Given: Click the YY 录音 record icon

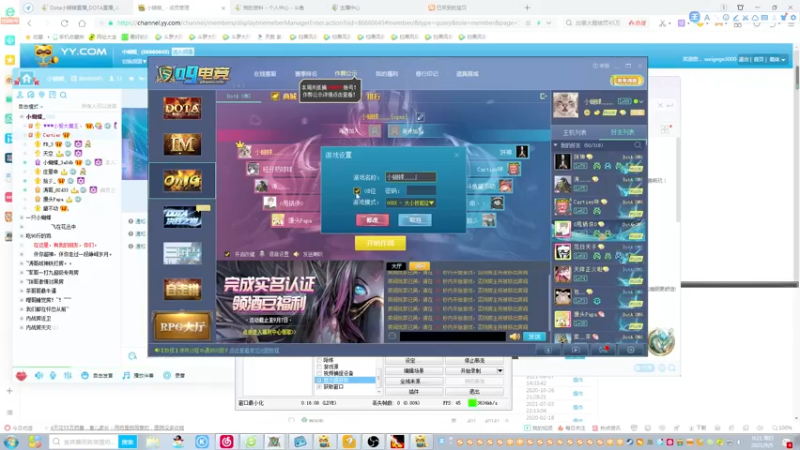Looking at the screenshot, I should 167,376.
